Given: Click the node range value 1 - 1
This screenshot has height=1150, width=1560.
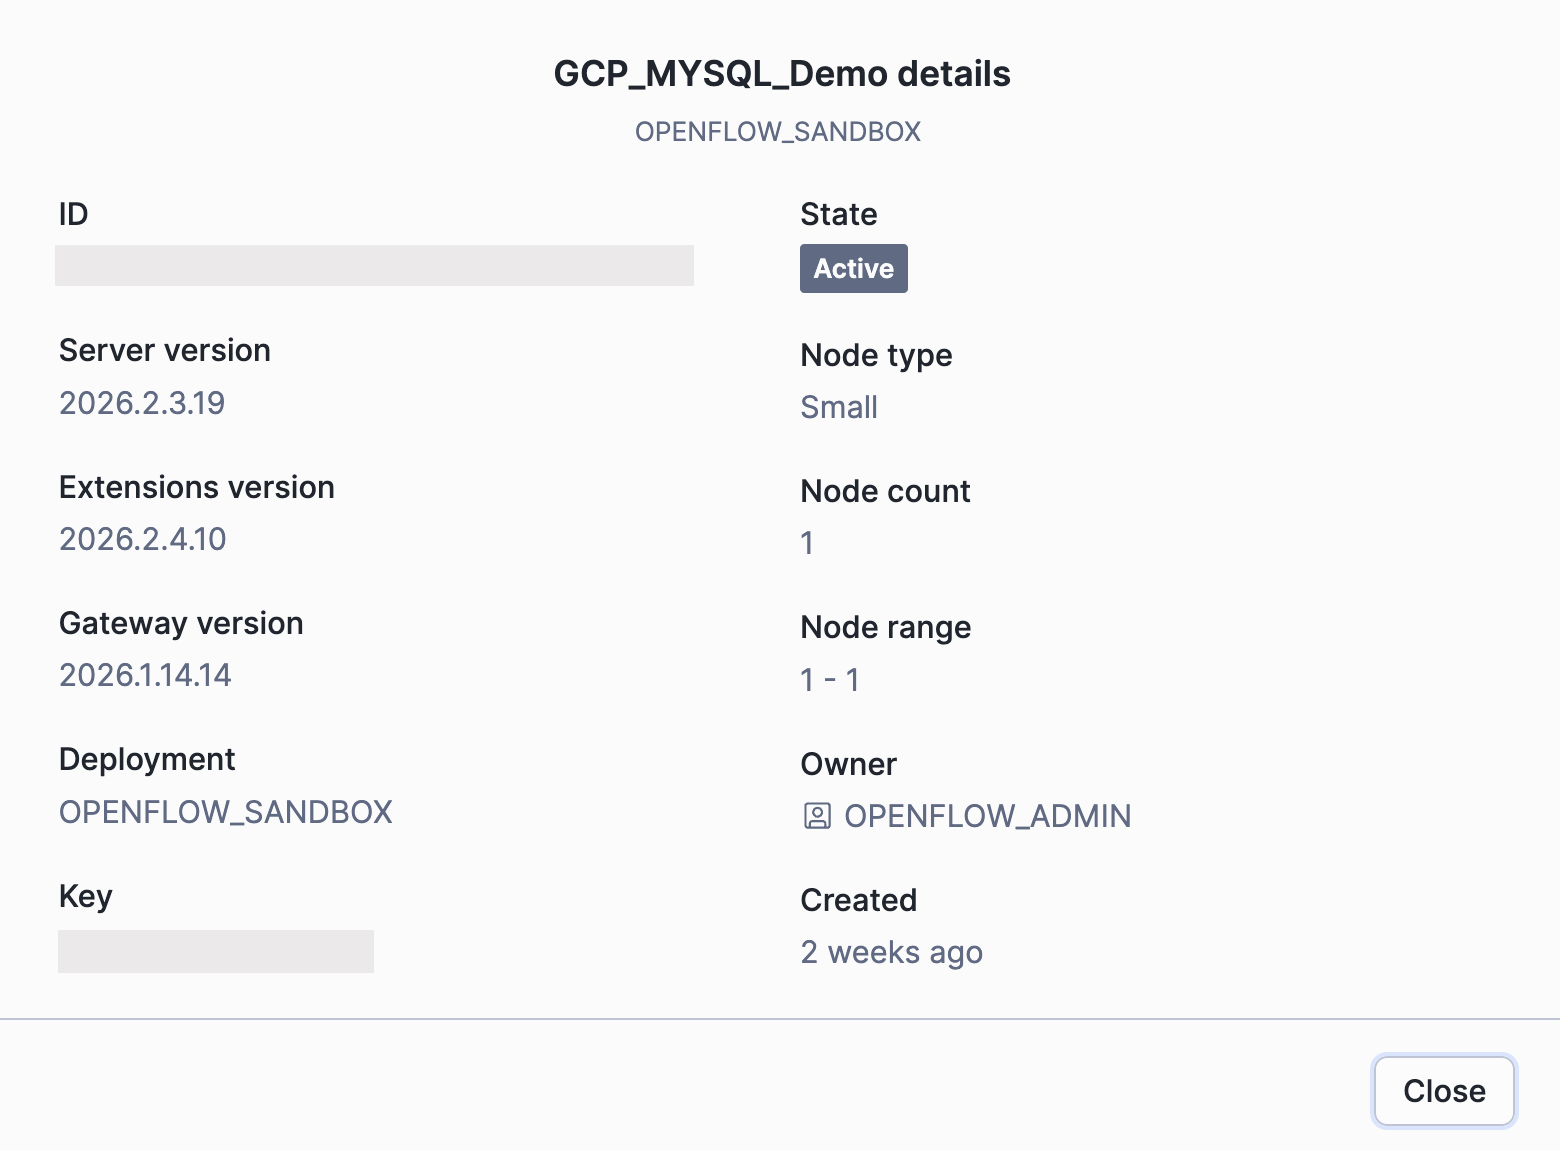Looking at the screenshot, I should (x=830, y=680).
